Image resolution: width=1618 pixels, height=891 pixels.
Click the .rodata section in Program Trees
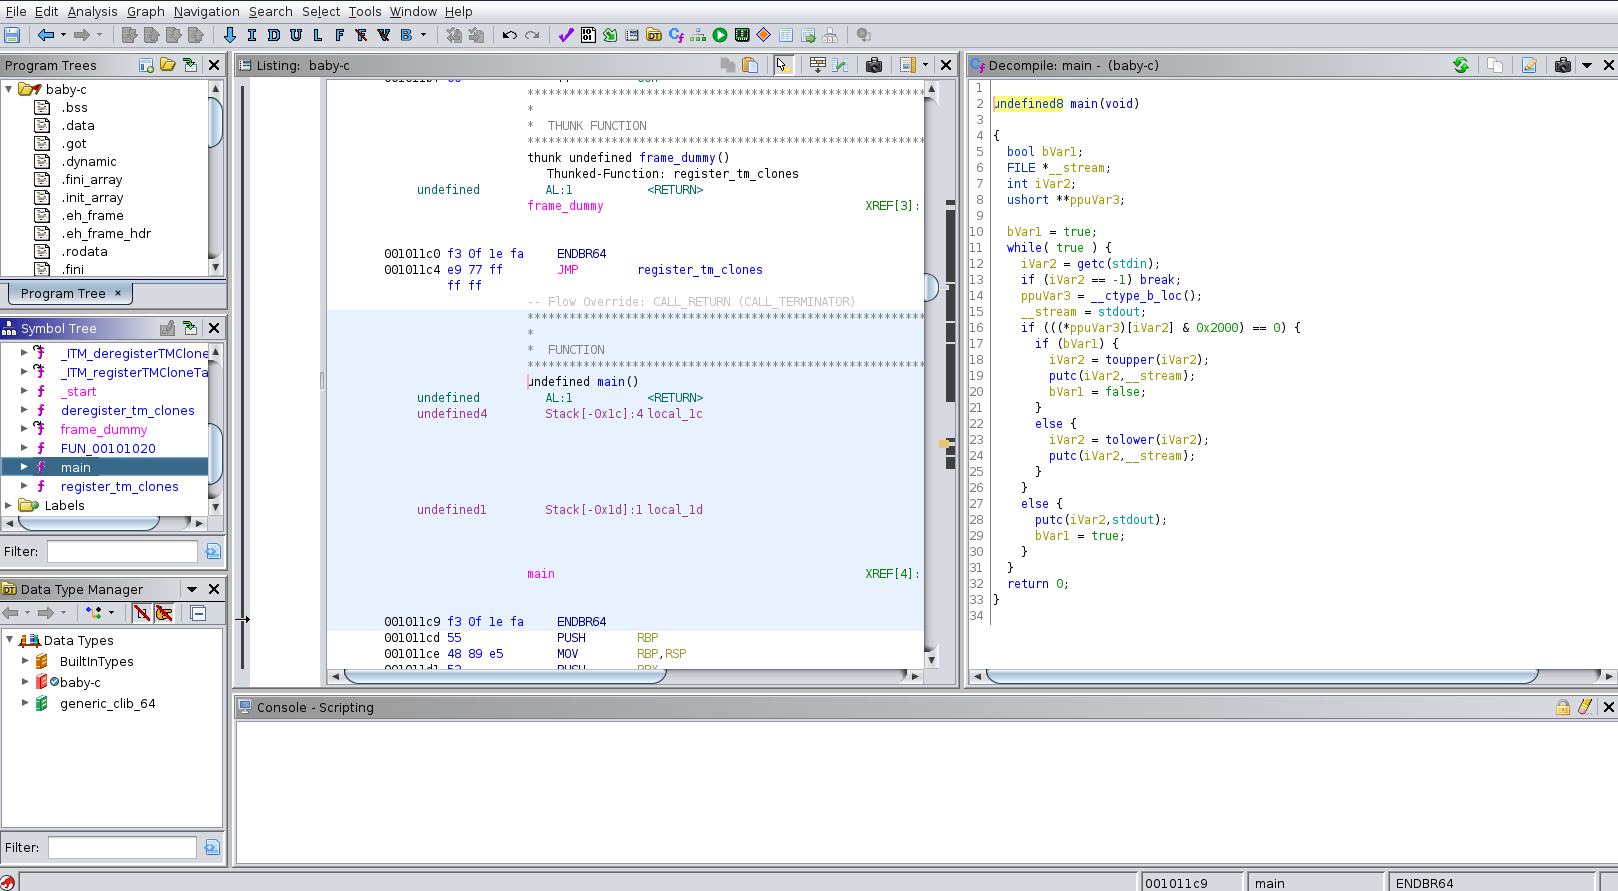point(84,251)
